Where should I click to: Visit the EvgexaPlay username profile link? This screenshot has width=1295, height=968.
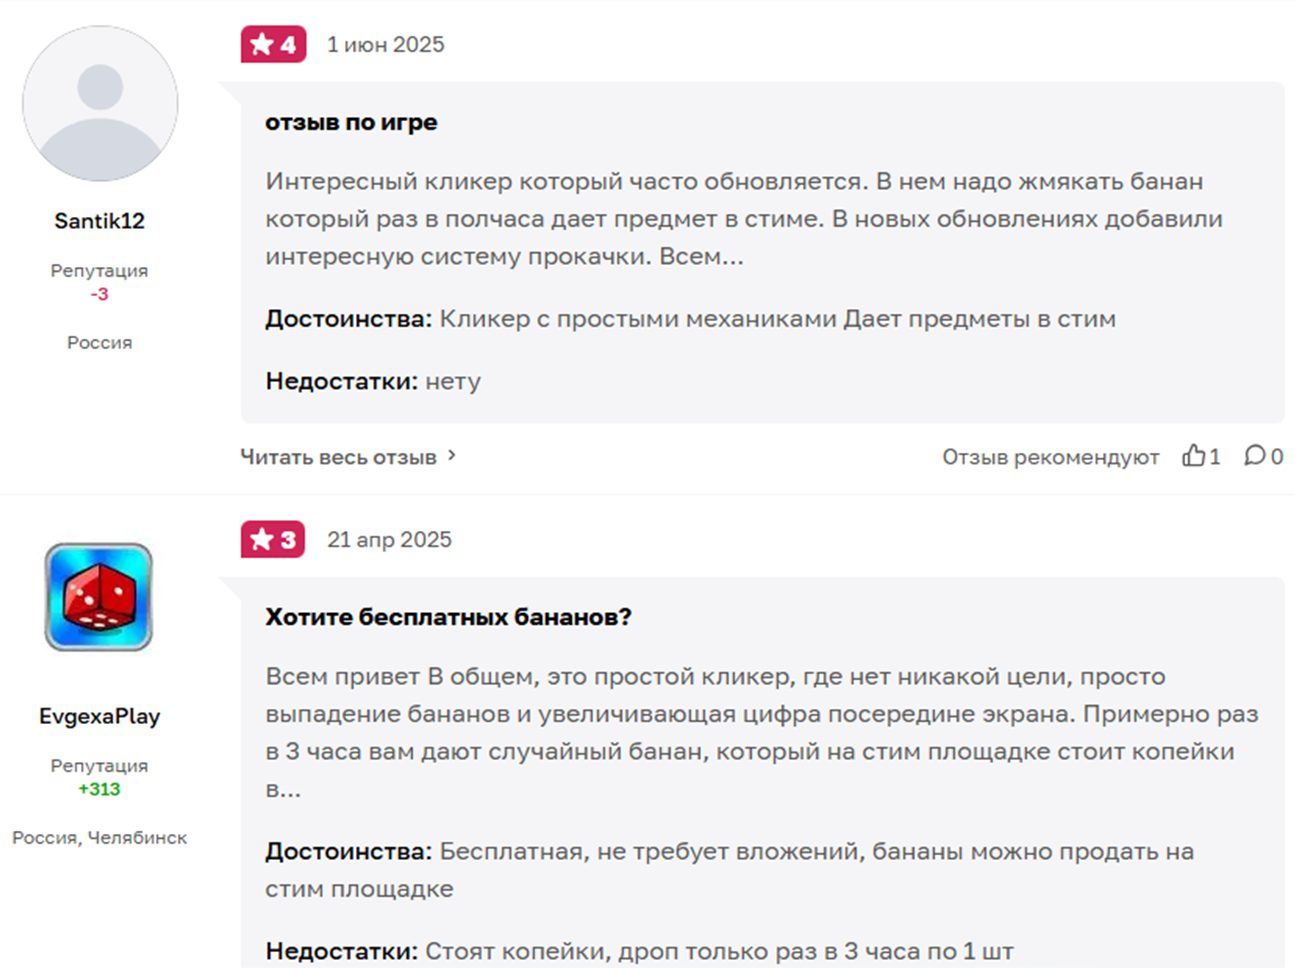pos(99,716)
